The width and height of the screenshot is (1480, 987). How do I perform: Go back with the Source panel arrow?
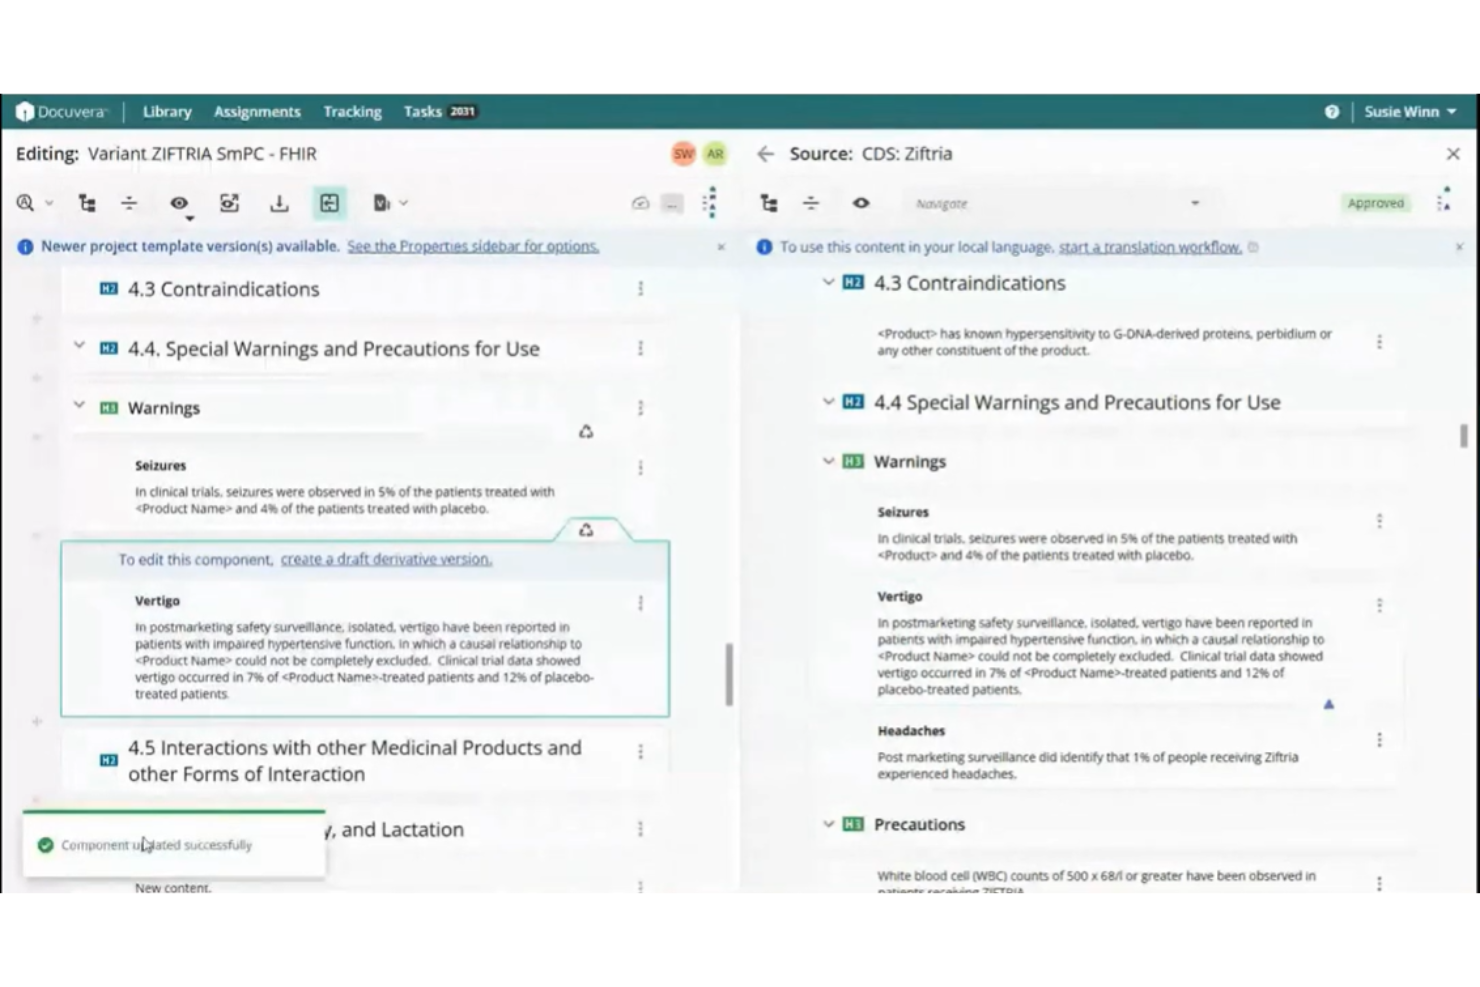pos(766,154)
